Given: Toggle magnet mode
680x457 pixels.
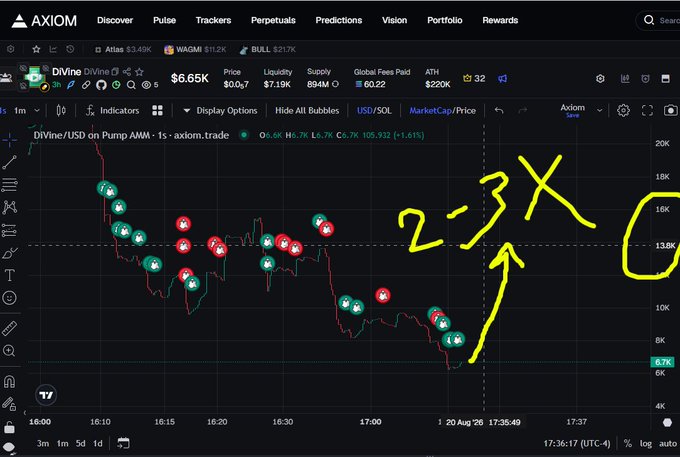Looking at the screenshot, I should [10, 382].
